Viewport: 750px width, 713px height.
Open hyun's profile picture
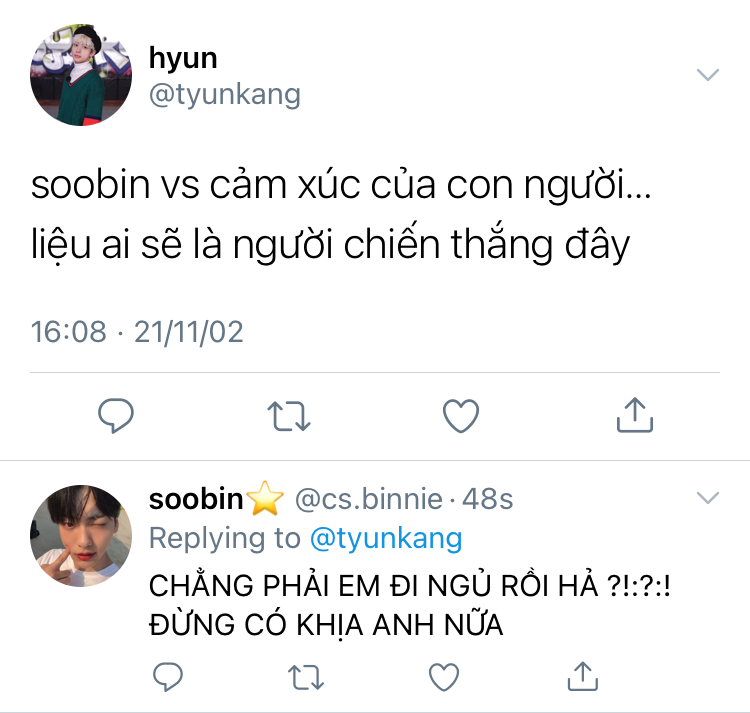81,75
